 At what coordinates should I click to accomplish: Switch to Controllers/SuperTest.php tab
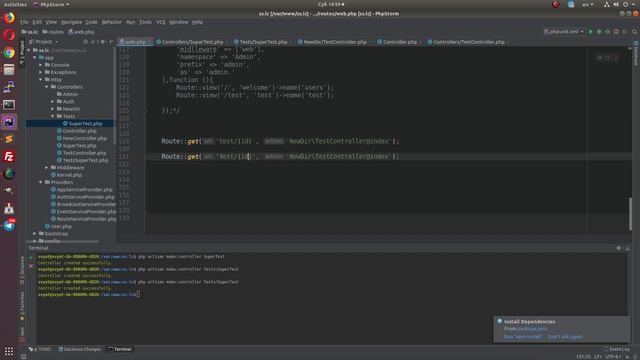pyautogui.click(x=191, y=42)
